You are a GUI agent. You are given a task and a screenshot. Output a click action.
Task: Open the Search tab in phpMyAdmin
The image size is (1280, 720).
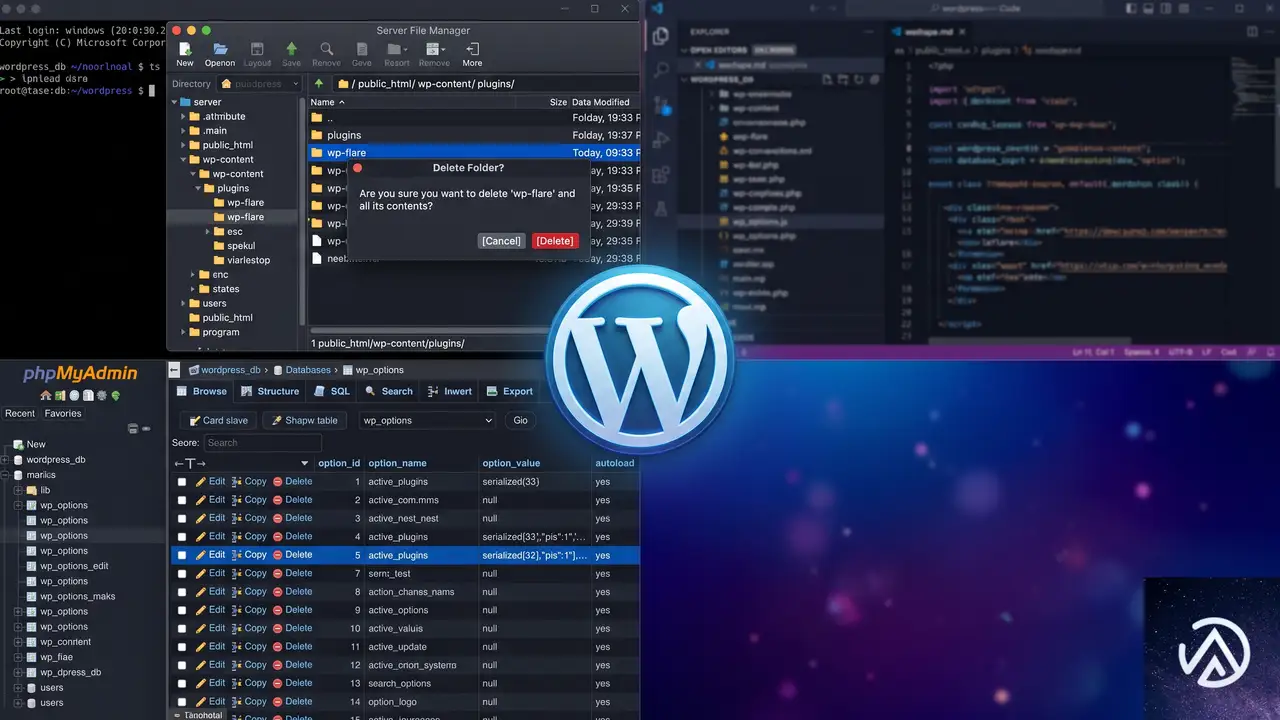pos(389,391)
